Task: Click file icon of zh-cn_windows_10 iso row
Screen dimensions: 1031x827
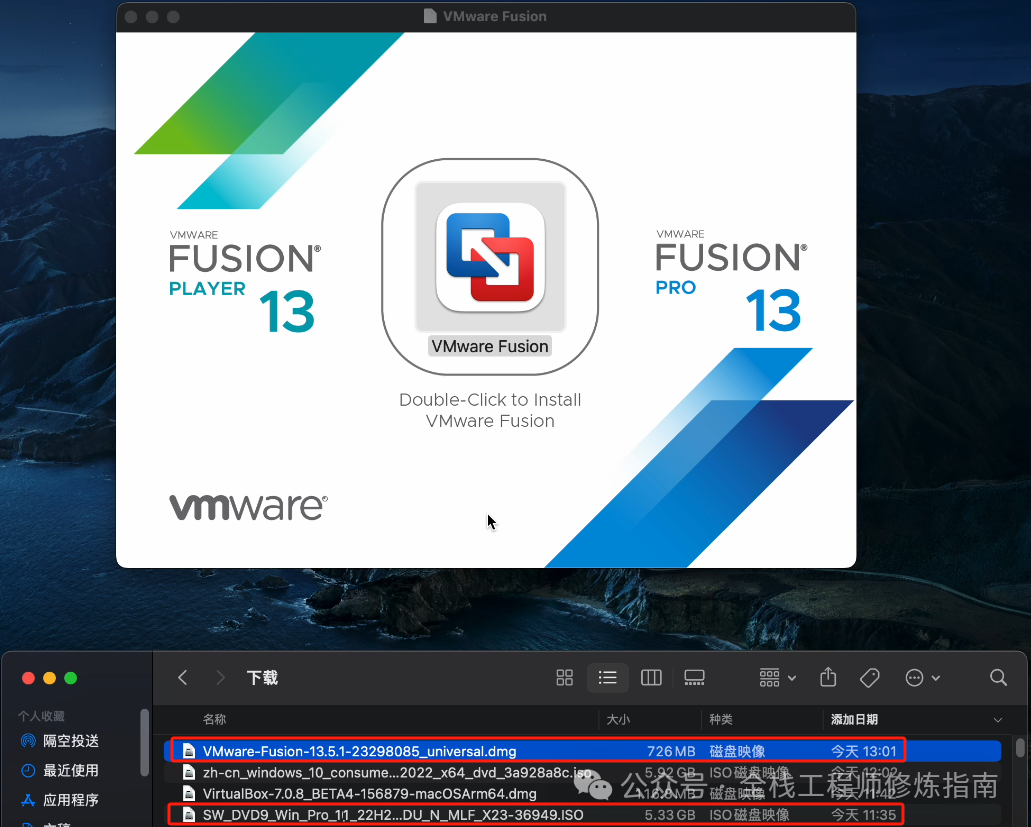Action: click(189, 772)
